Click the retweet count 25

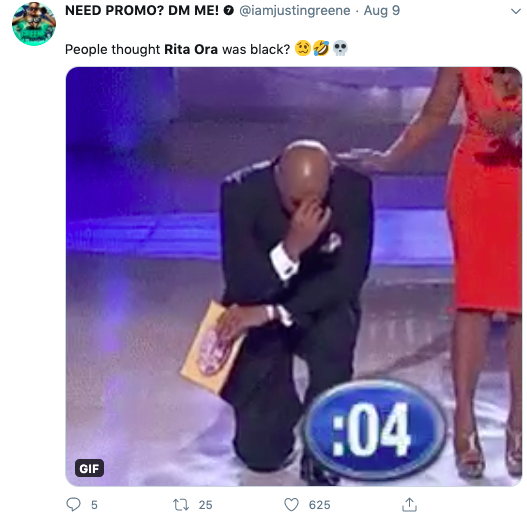pos(205,505)
